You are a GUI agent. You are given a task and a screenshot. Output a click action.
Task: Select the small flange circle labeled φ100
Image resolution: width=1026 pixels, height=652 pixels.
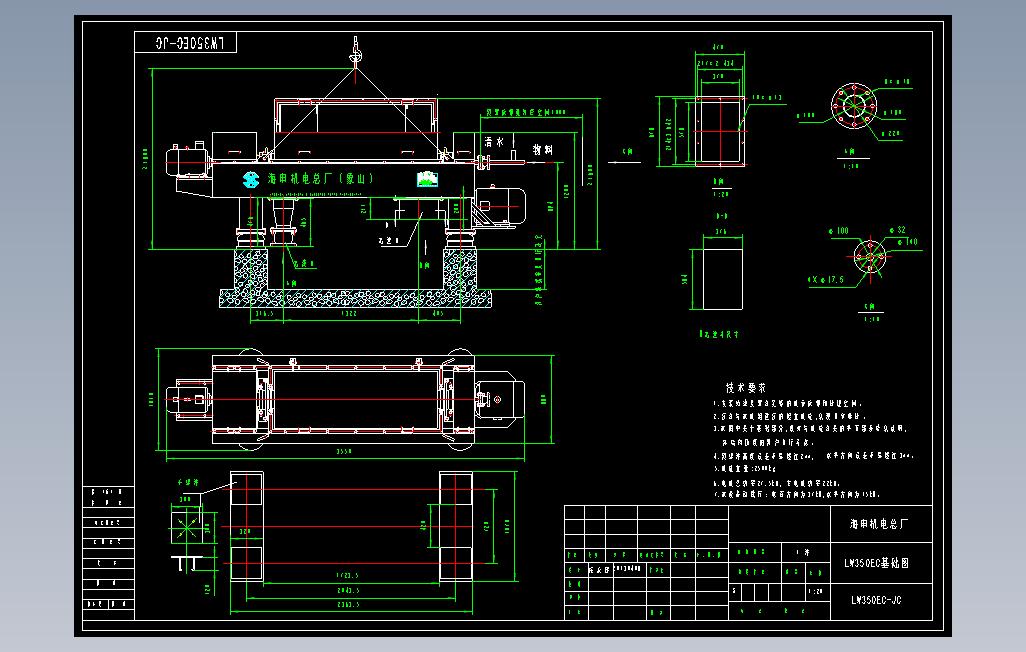870,255
